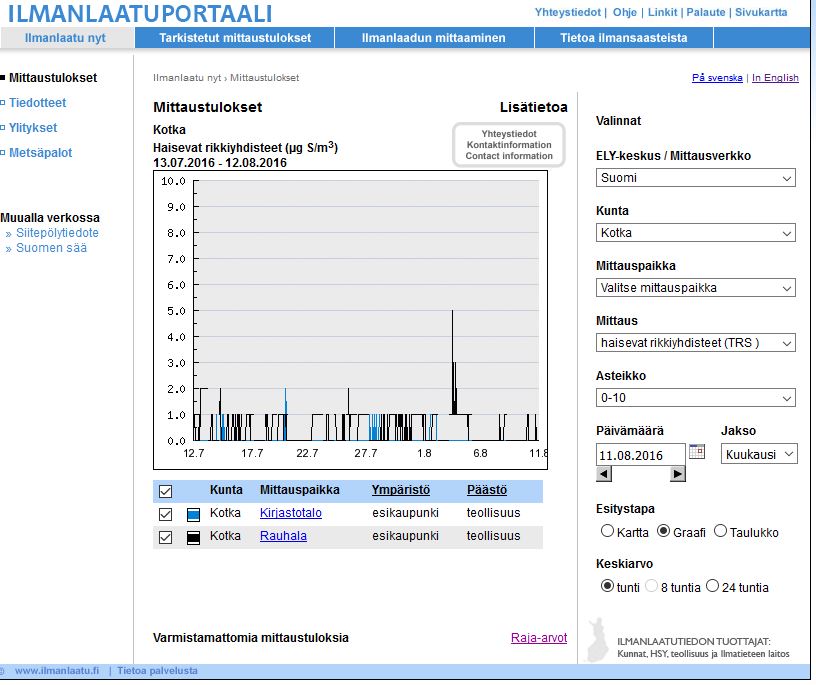
Task: Follow the Raja-arvot link
Action: (x=539, y=638)
